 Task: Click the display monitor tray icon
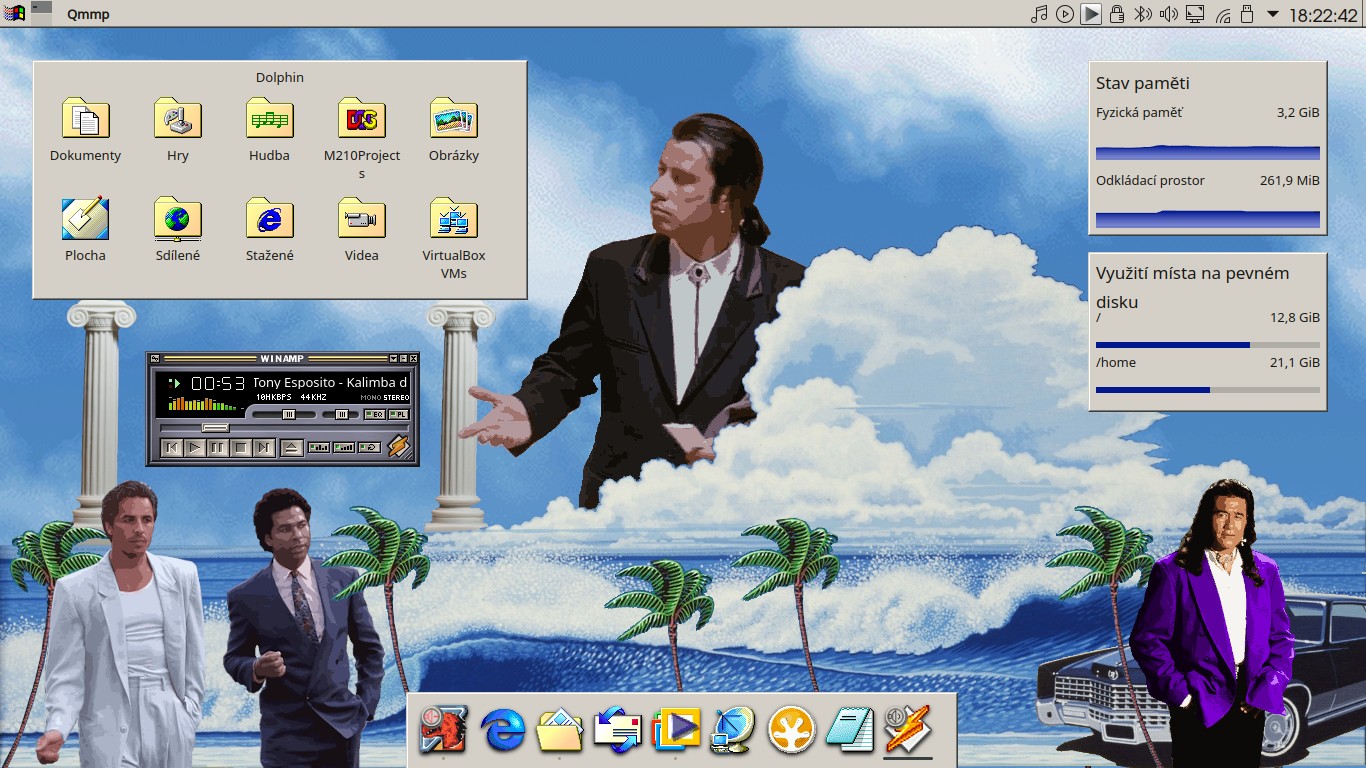[1194, 14]
